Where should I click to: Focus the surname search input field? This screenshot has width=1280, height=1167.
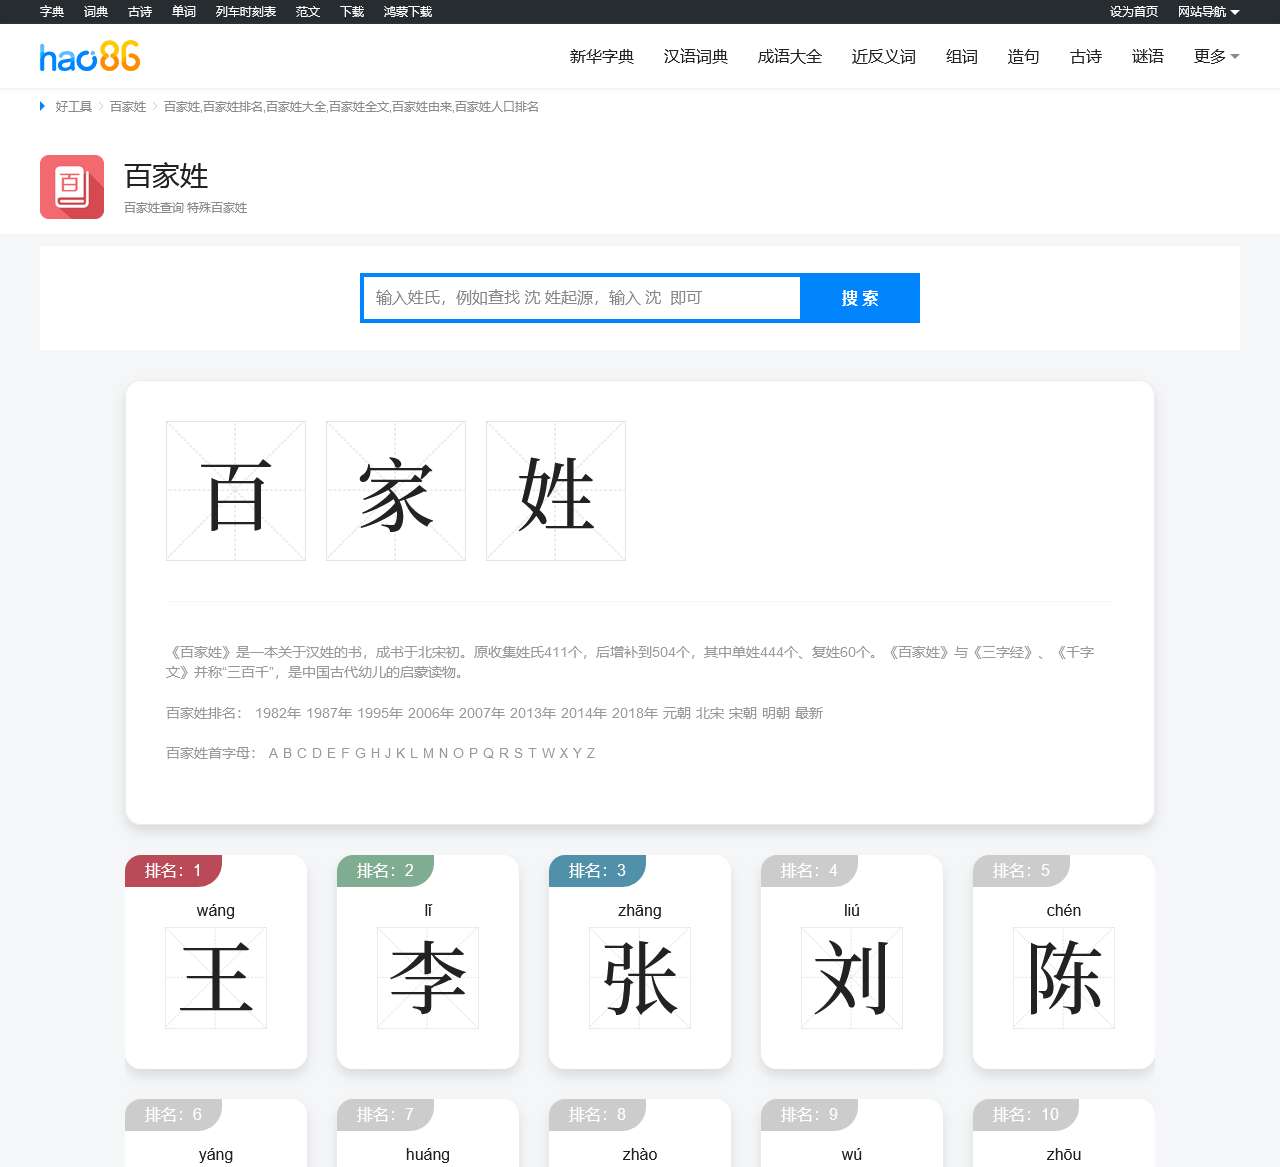[x=581, y=298]
